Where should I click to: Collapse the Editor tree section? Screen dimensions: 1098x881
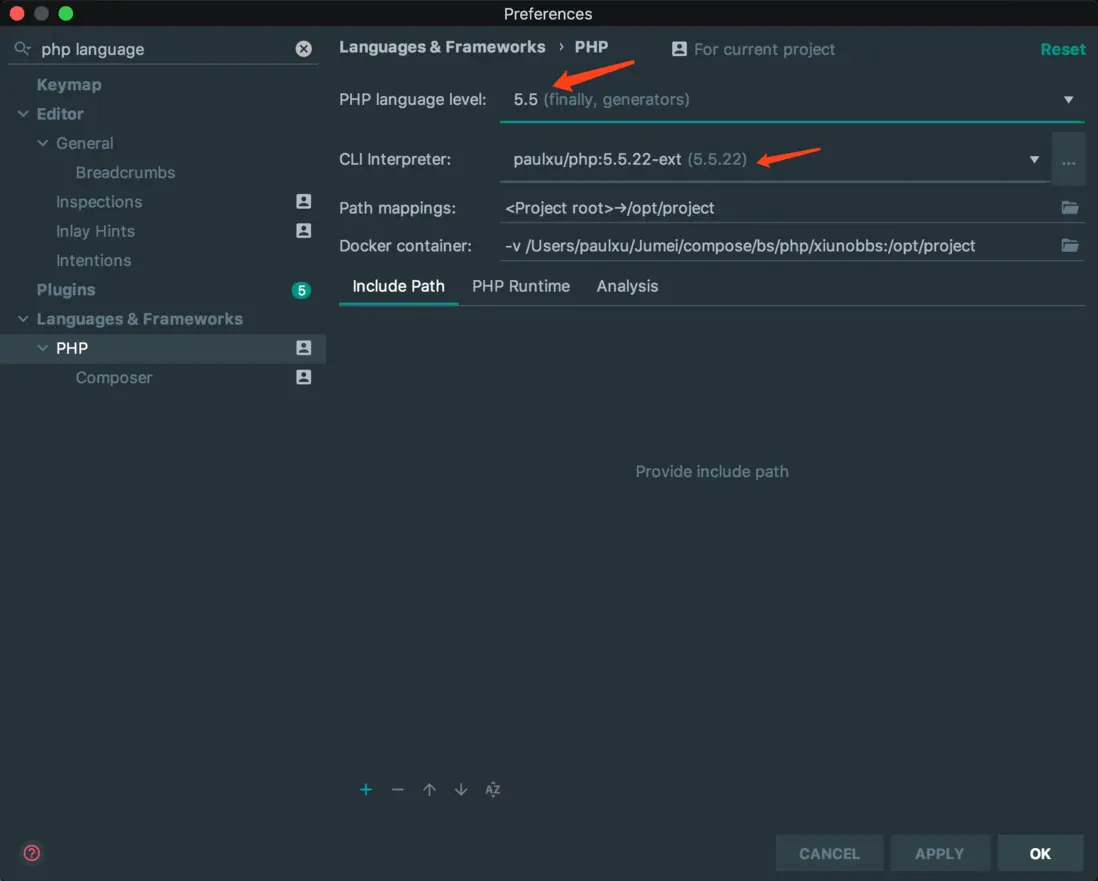23,114
